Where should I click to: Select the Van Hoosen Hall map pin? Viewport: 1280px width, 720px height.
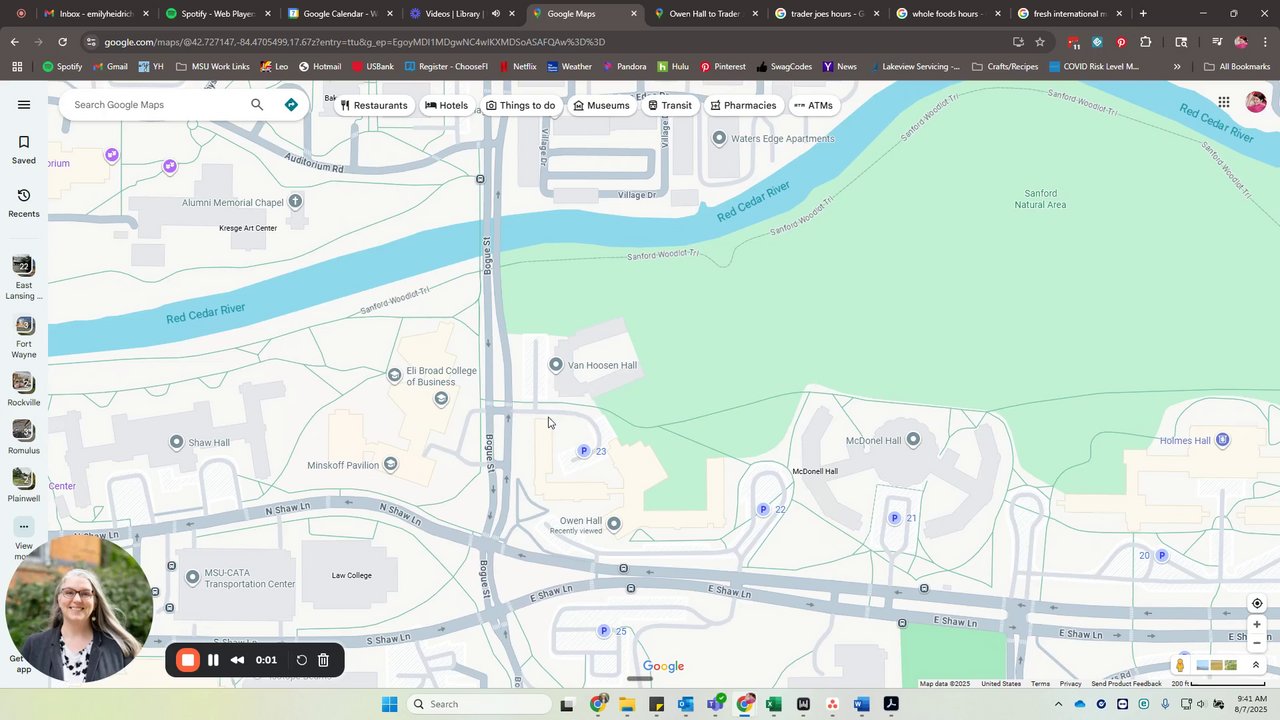click(556, 365)
